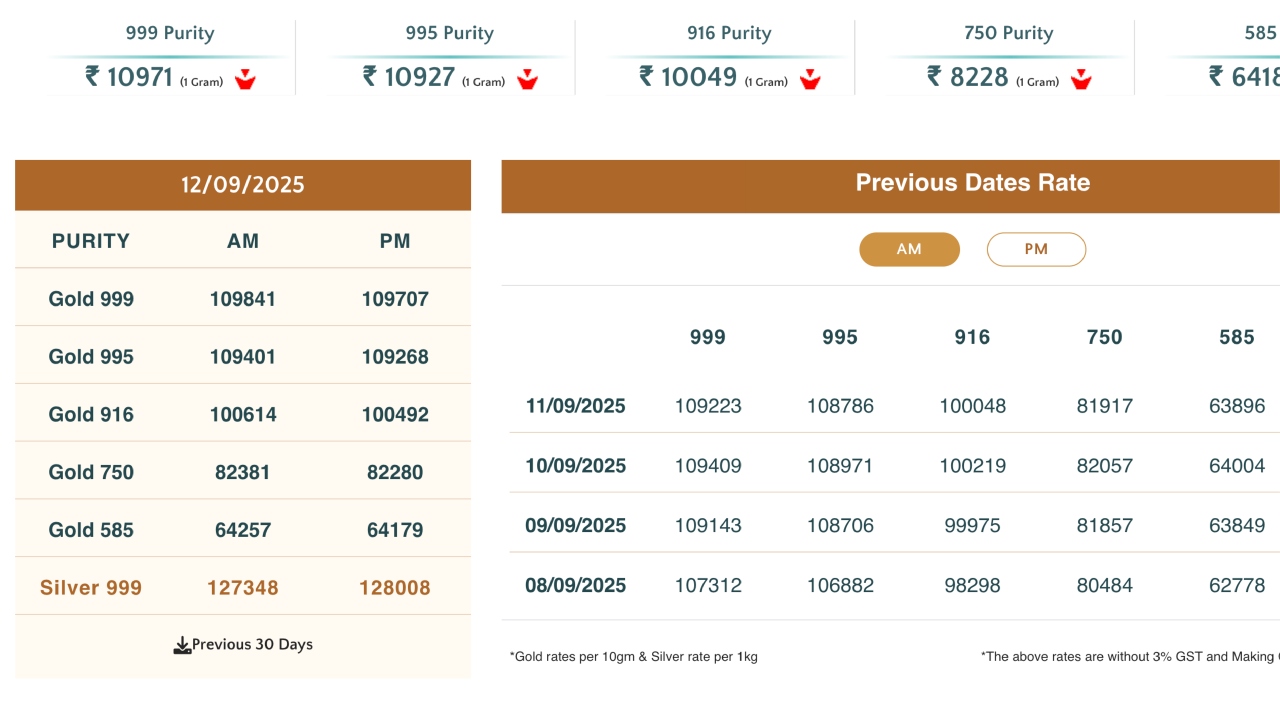The height and width of the screenshot is (720, 1280).
Task: Select the 11/09/2025 date row
Action: click(575, 406)
